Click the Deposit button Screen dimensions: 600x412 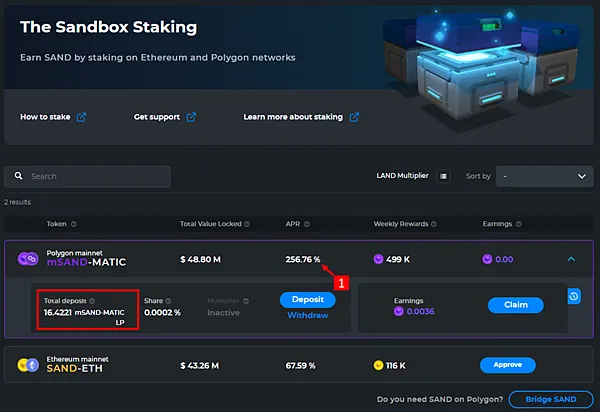pos(308,300)
